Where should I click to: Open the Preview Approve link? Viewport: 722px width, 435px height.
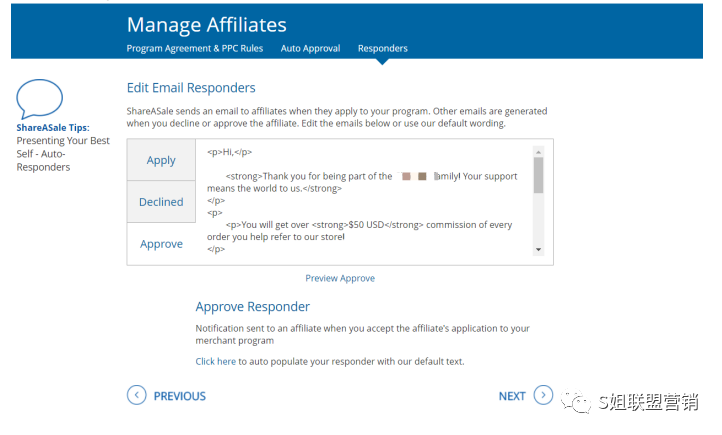click(x=340, y=278)
